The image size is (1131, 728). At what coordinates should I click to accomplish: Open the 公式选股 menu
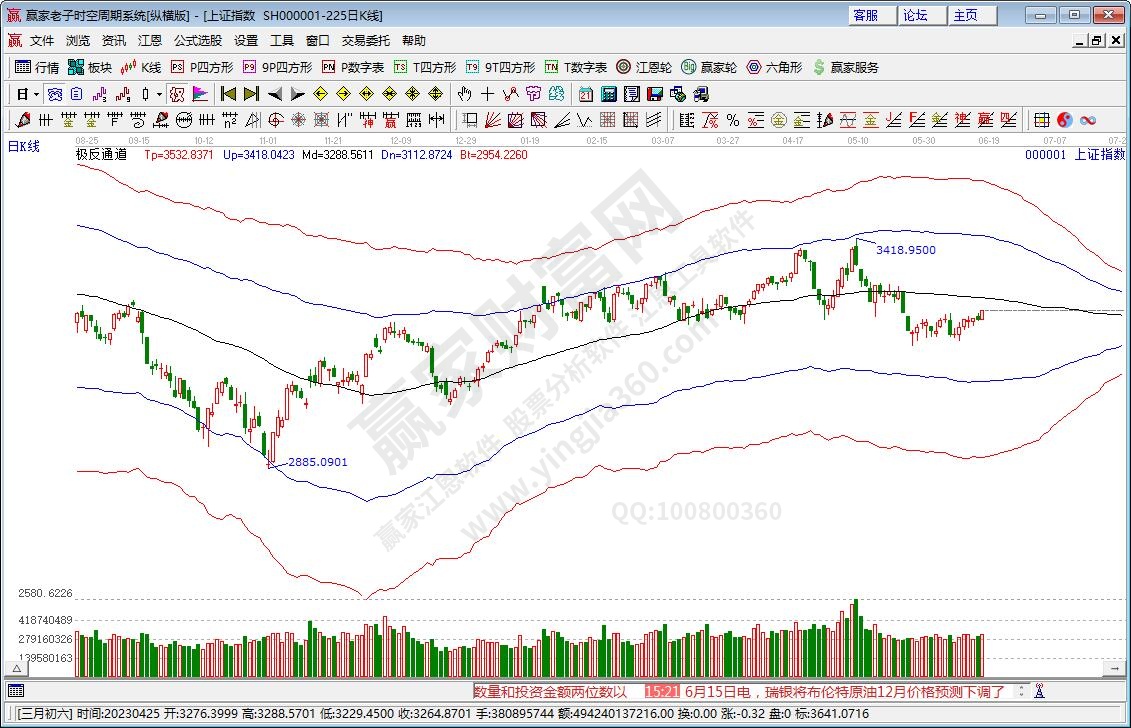pos(198,41)
